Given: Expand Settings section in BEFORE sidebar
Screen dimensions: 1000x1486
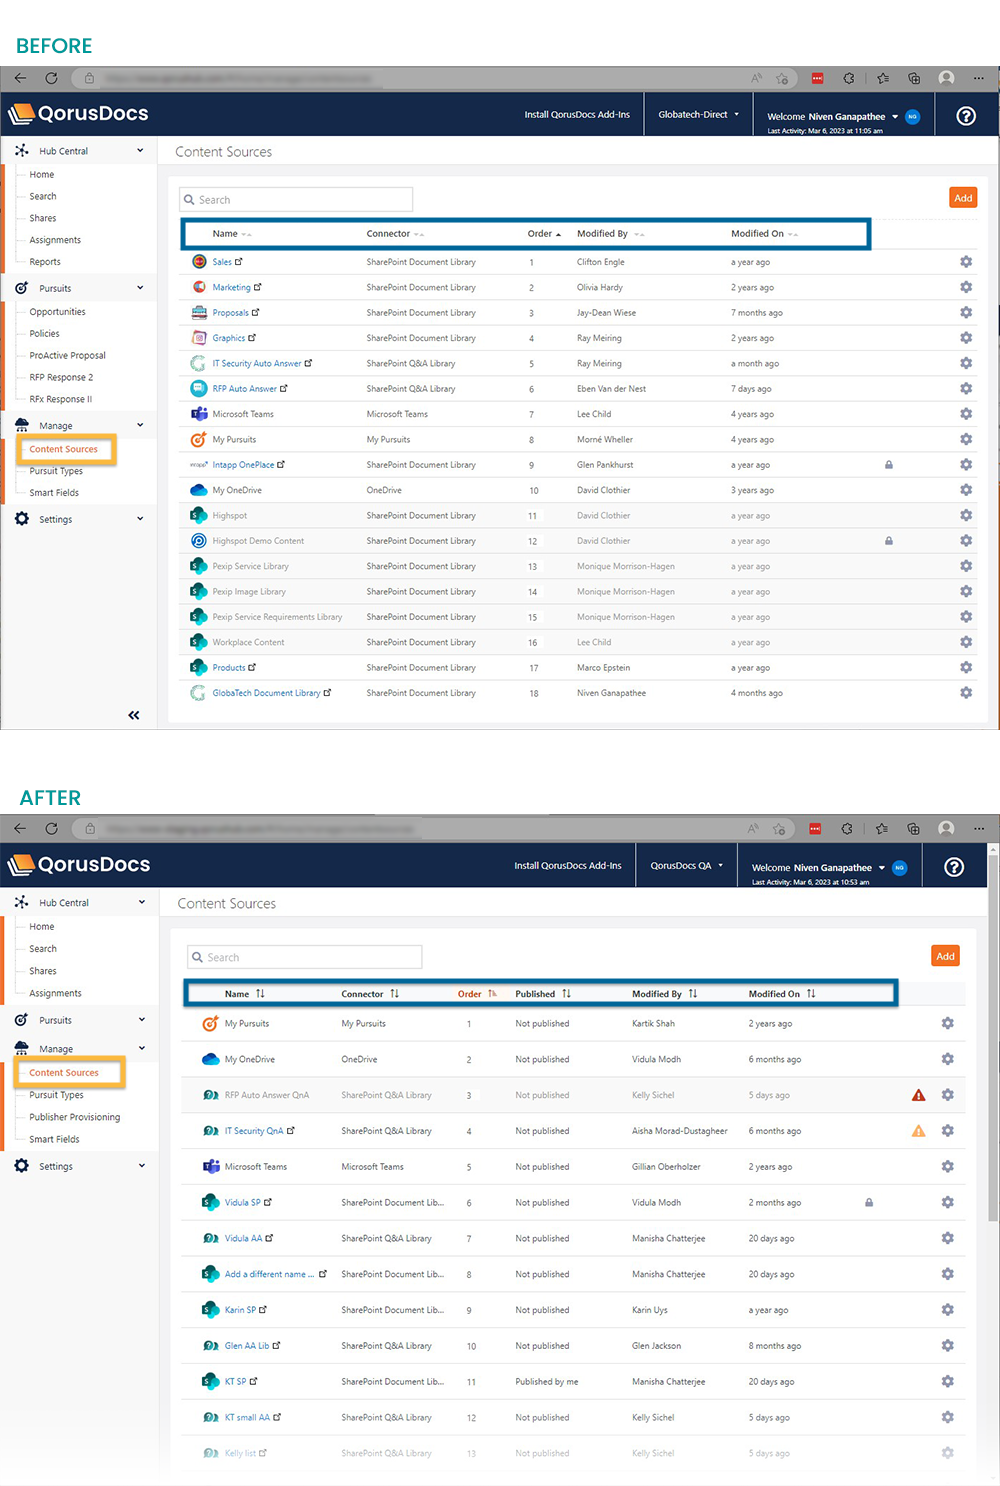Looking at the screenshot, I should 140,519.
